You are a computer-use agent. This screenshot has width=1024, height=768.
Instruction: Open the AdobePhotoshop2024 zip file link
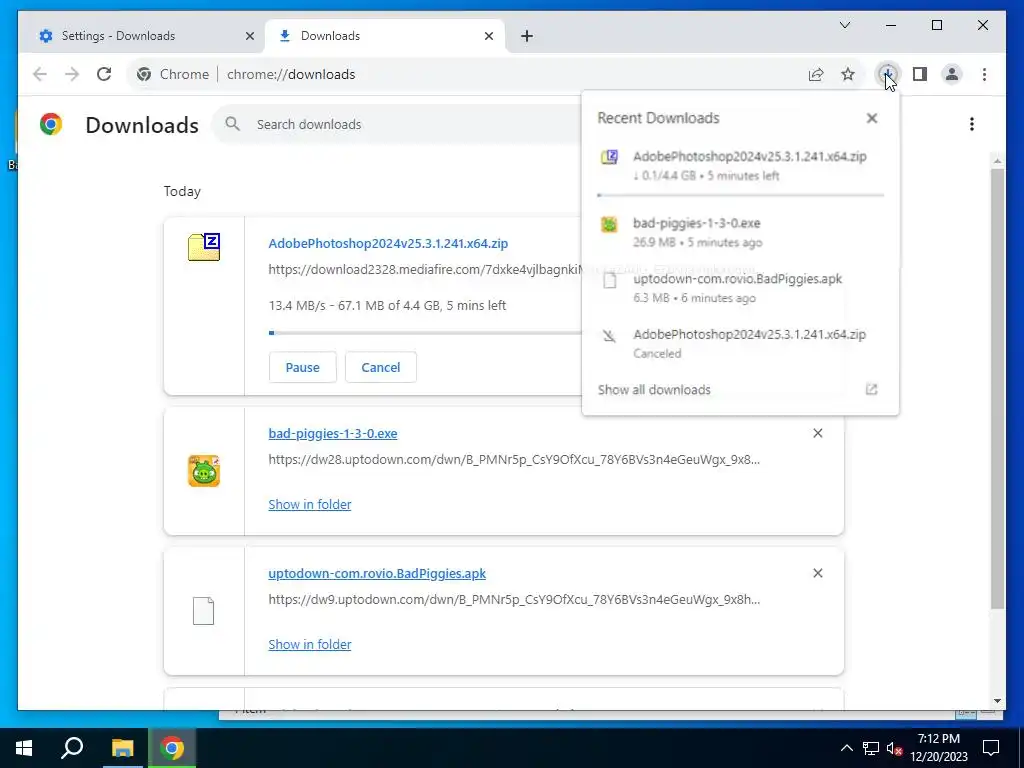(x=388, y=244)
